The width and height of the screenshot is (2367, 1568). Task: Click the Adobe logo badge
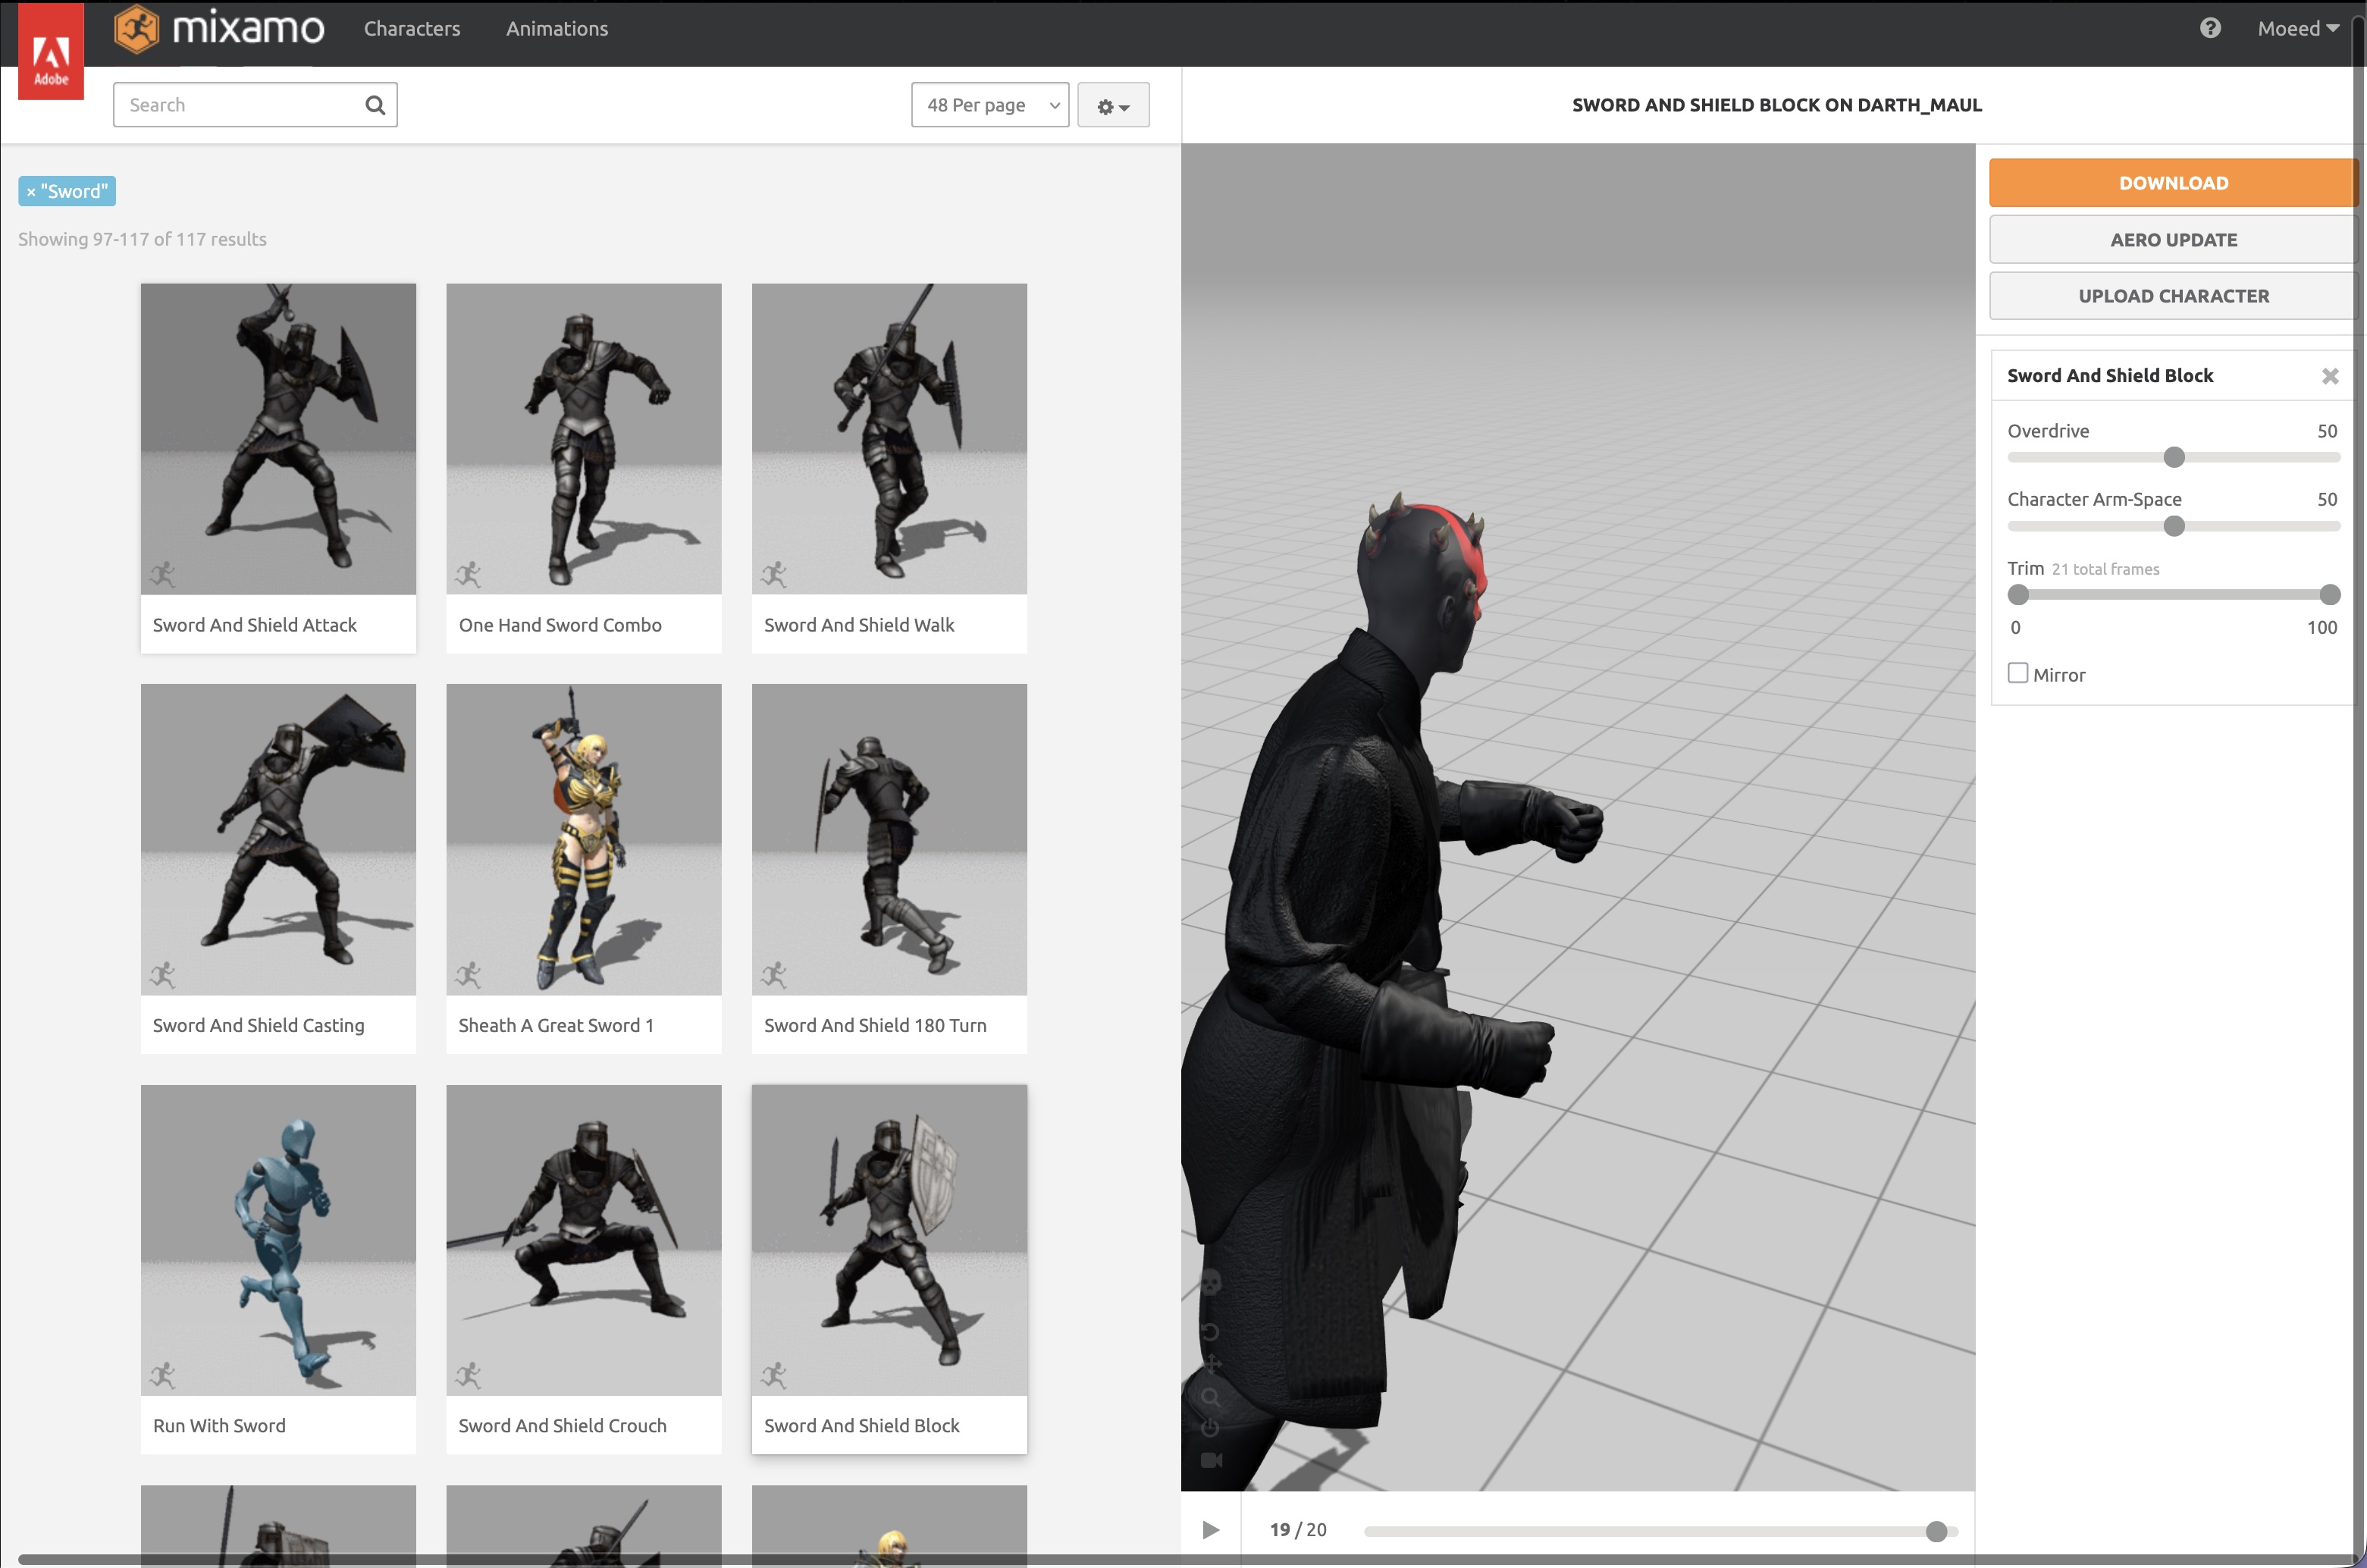[51, 52]
